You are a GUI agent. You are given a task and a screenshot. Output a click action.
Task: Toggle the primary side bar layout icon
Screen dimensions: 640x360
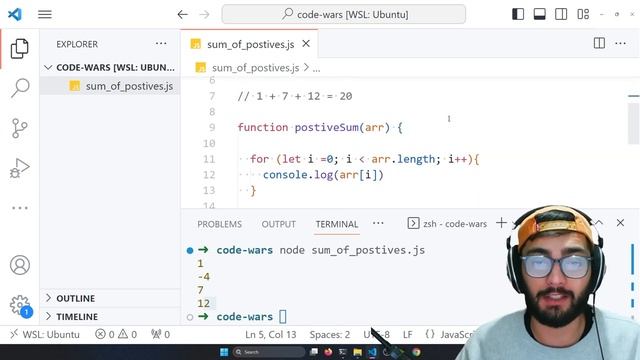click(518, 14)
